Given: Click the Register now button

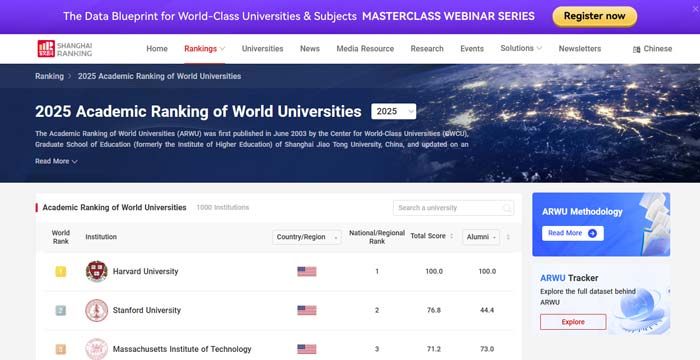Looking at the screenshot, I should pyautogui.click(x=595, y=16).
